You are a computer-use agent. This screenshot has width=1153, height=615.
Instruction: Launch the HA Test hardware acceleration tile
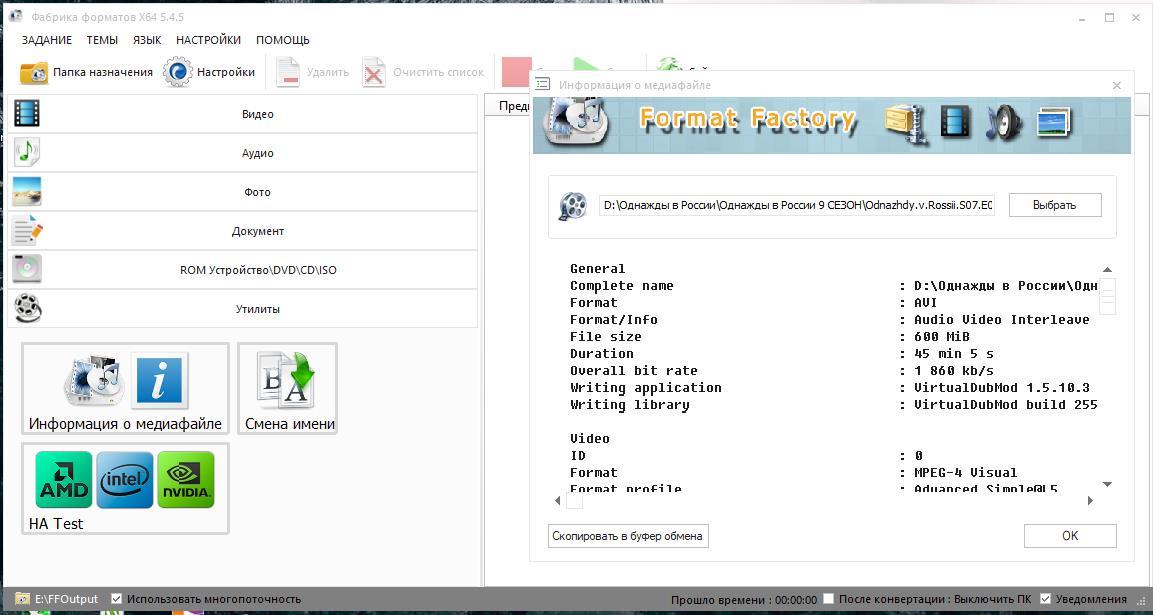point(125,488)
